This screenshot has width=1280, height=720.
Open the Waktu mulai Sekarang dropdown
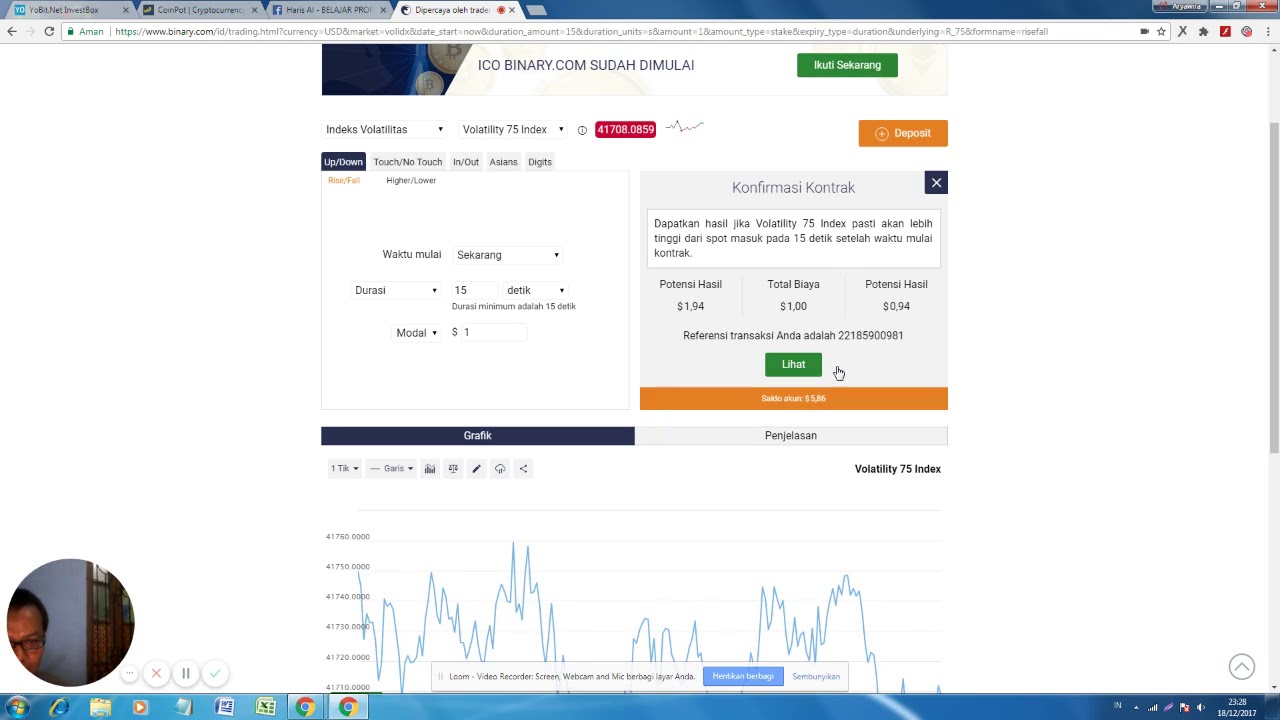[x=508, y=255]
